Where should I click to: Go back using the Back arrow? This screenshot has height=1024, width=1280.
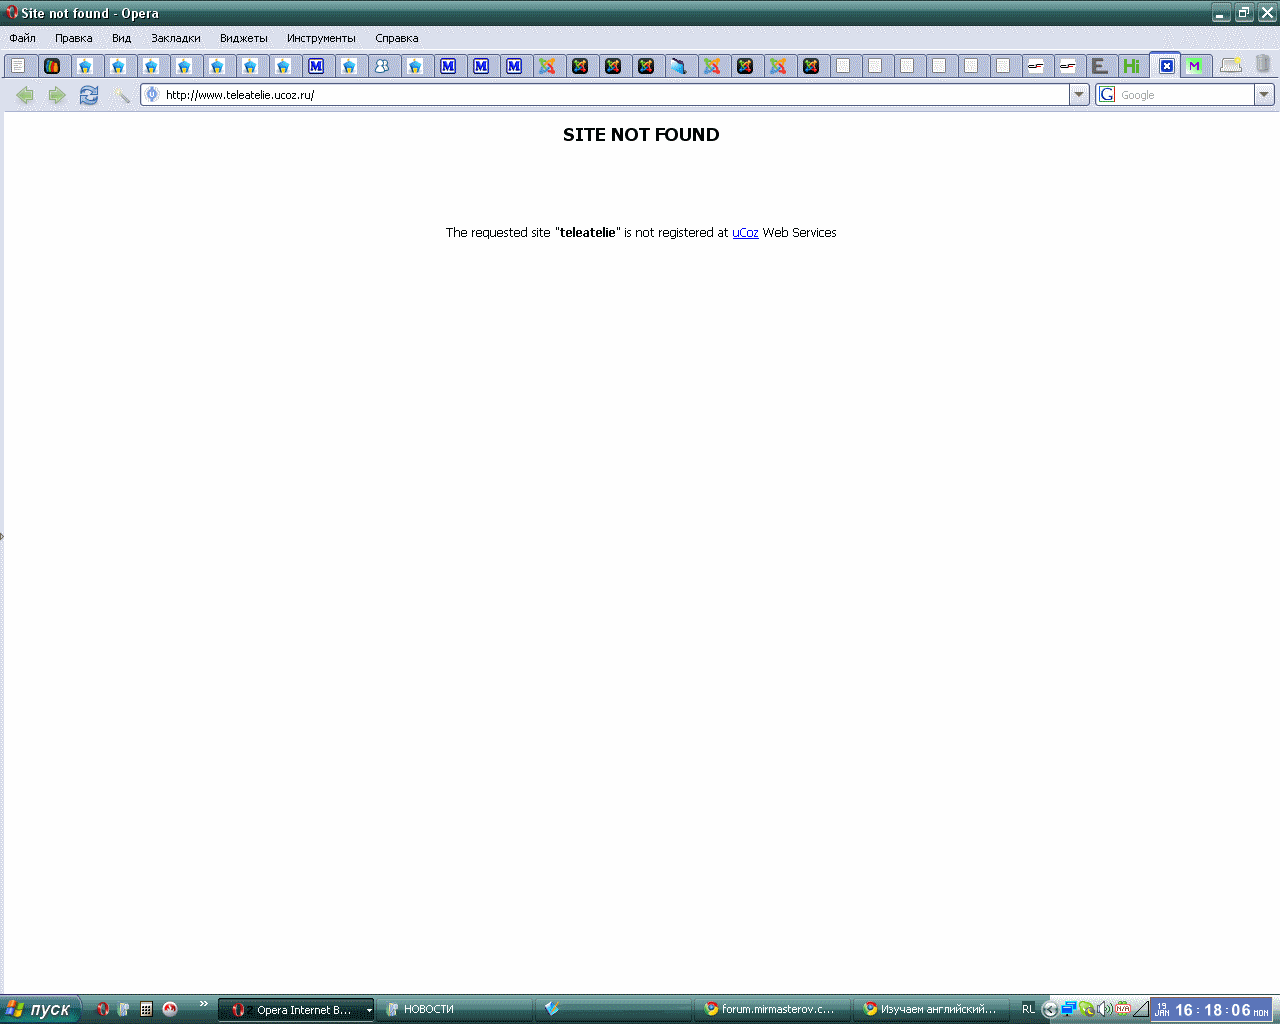point(25,95)
